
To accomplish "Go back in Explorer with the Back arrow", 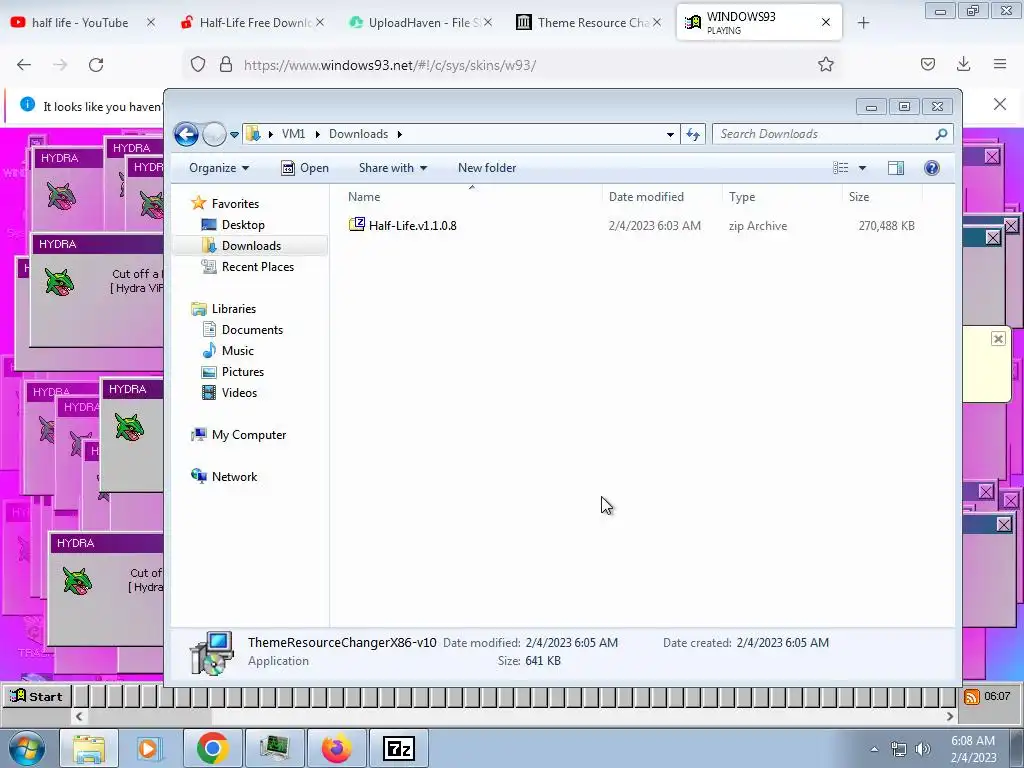I will (x=186, y=135).
